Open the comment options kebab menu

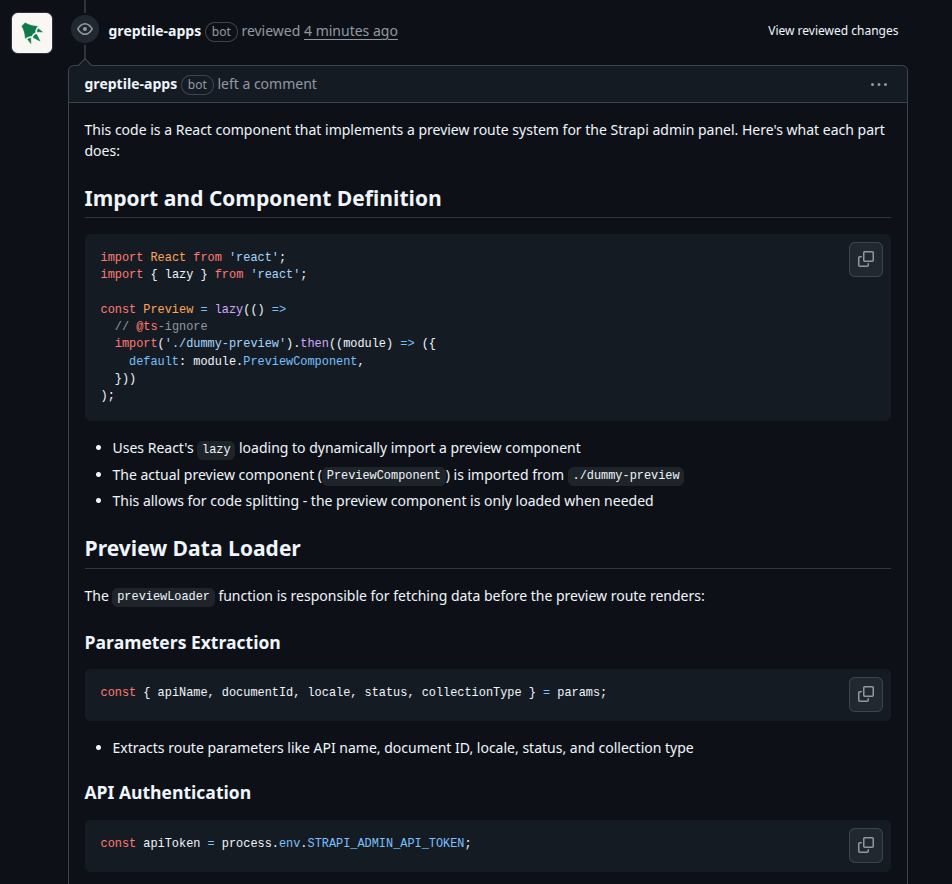point(878,84)
